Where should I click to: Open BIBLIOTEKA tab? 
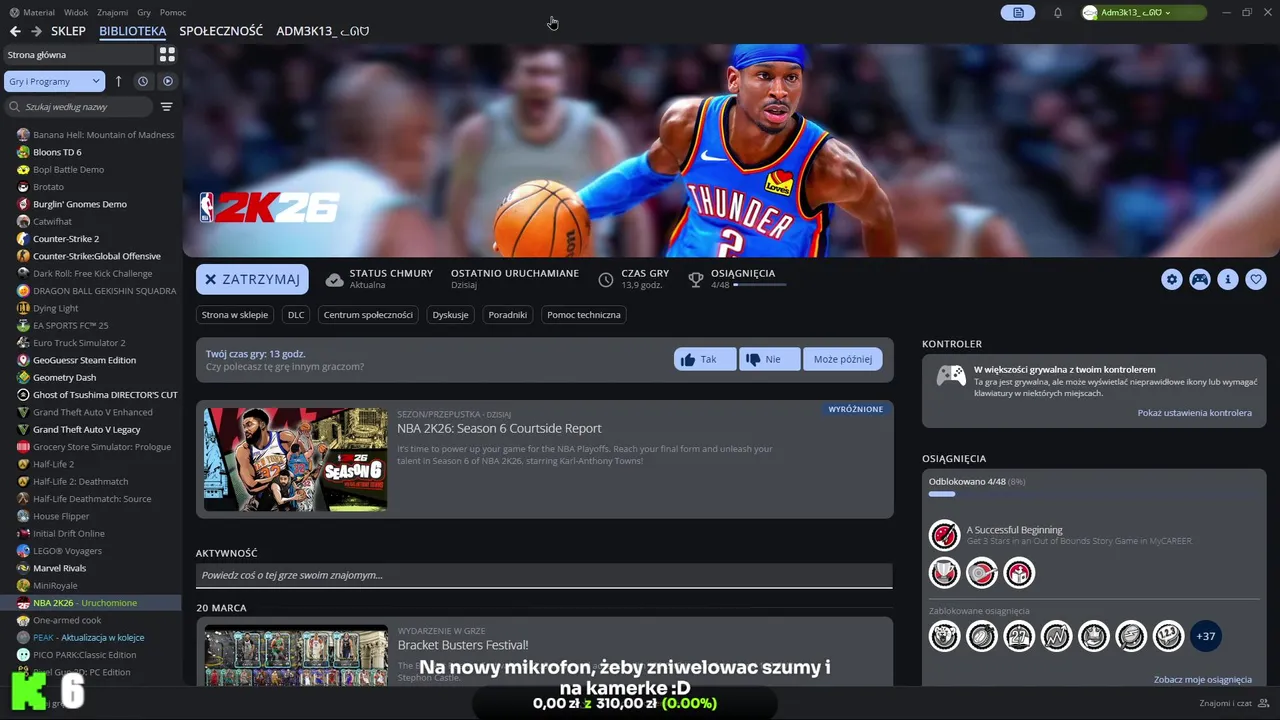[133, 31]
